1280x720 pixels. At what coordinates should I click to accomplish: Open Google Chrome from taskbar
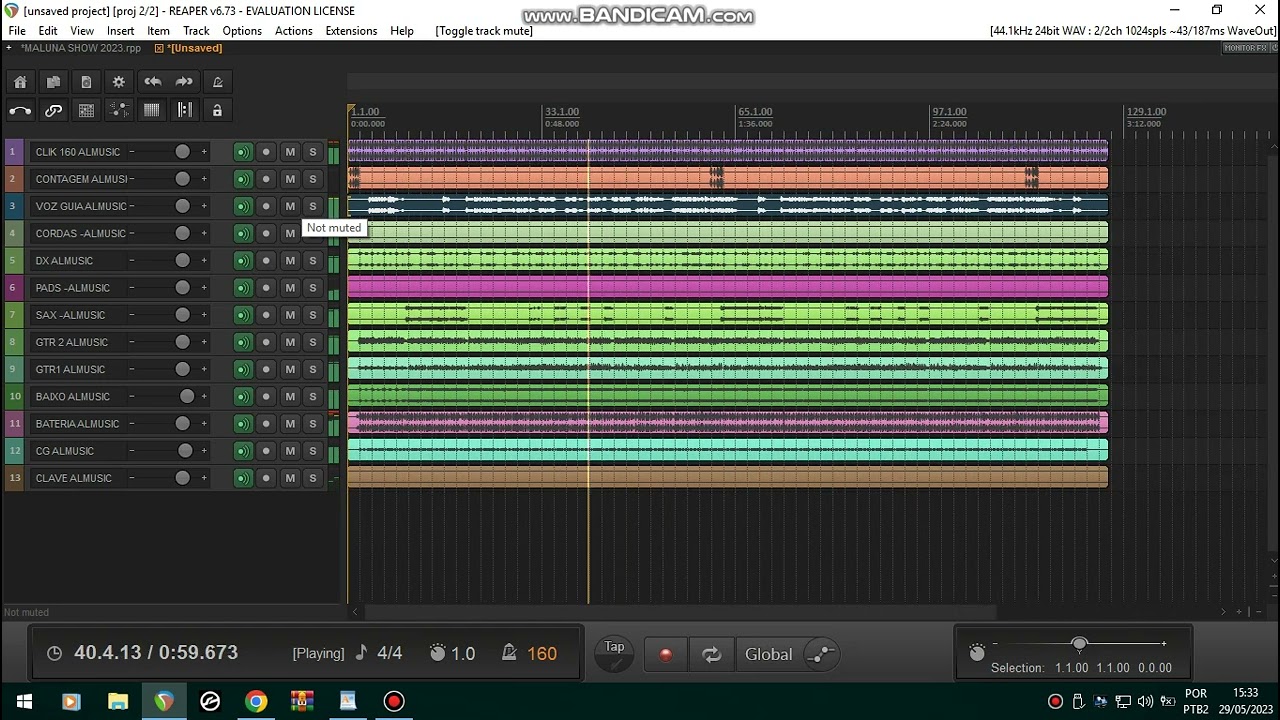point(256,701)
